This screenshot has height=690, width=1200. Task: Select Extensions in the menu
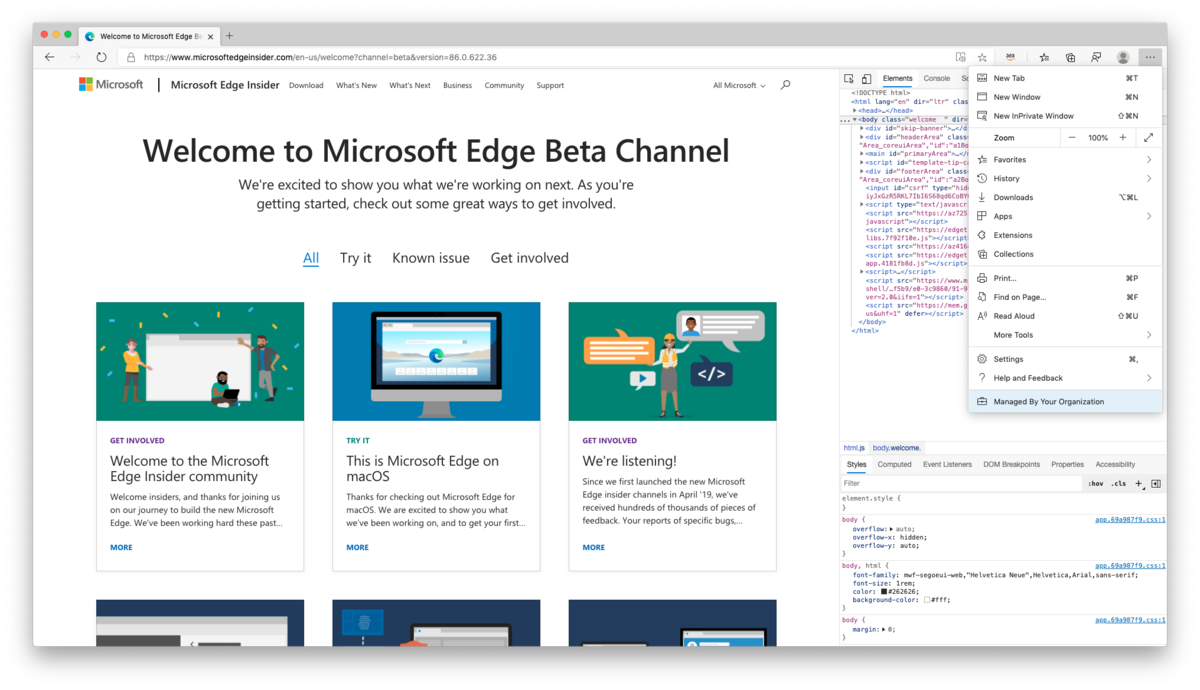1065,235
